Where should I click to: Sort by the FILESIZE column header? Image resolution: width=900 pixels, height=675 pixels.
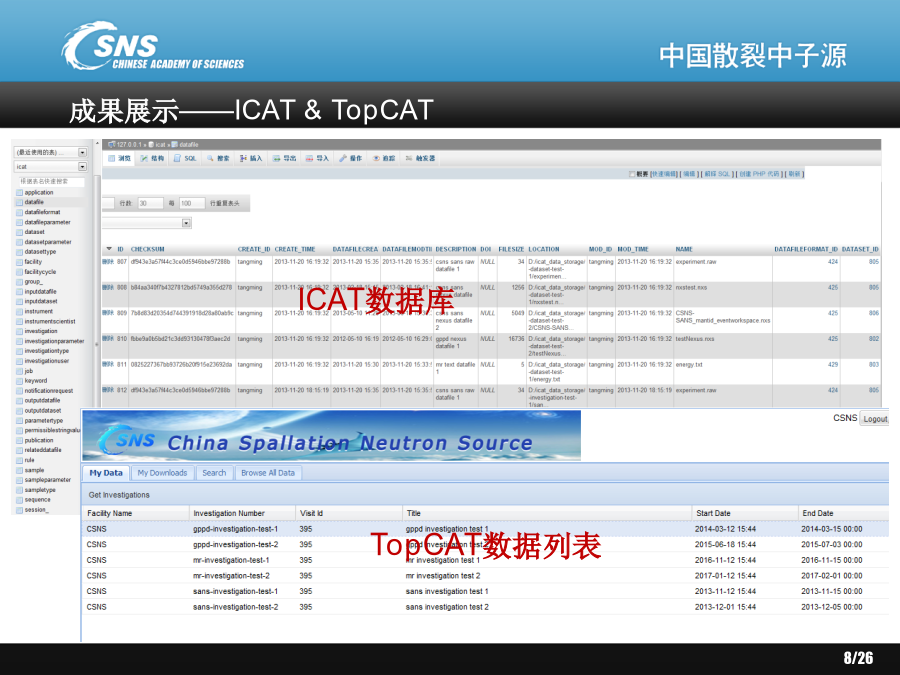(x=511, y=249)
